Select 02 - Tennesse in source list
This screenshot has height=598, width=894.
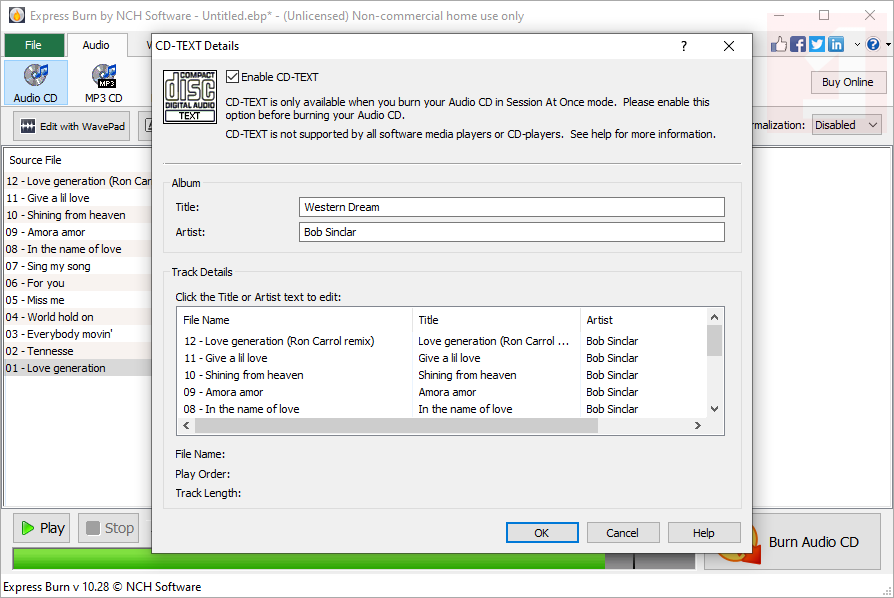tap(78, 351)
